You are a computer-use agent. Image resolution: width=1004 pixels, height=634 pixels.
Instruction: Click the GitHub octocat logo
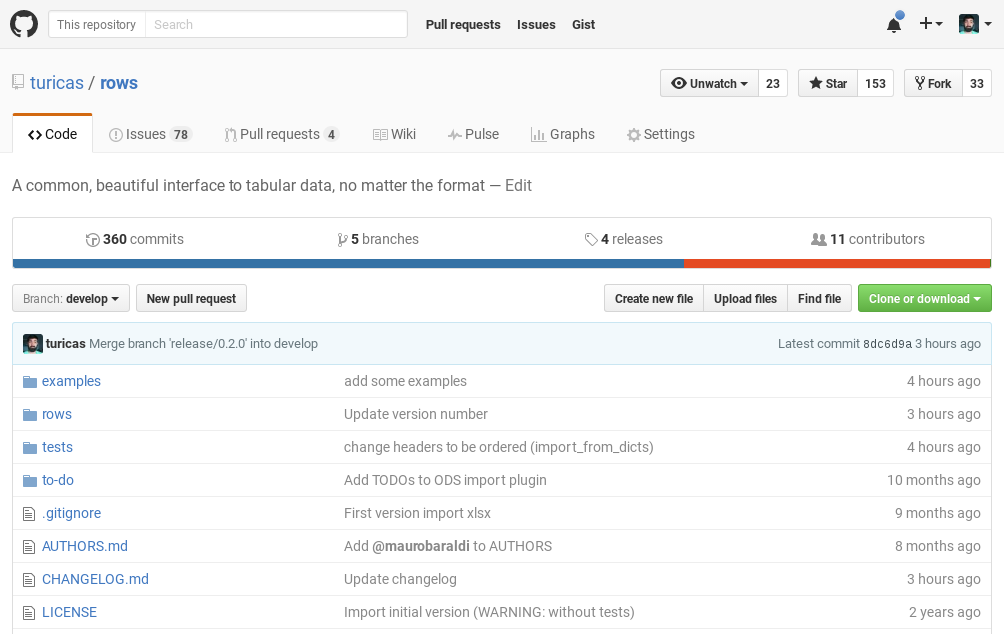click(23, 23)
